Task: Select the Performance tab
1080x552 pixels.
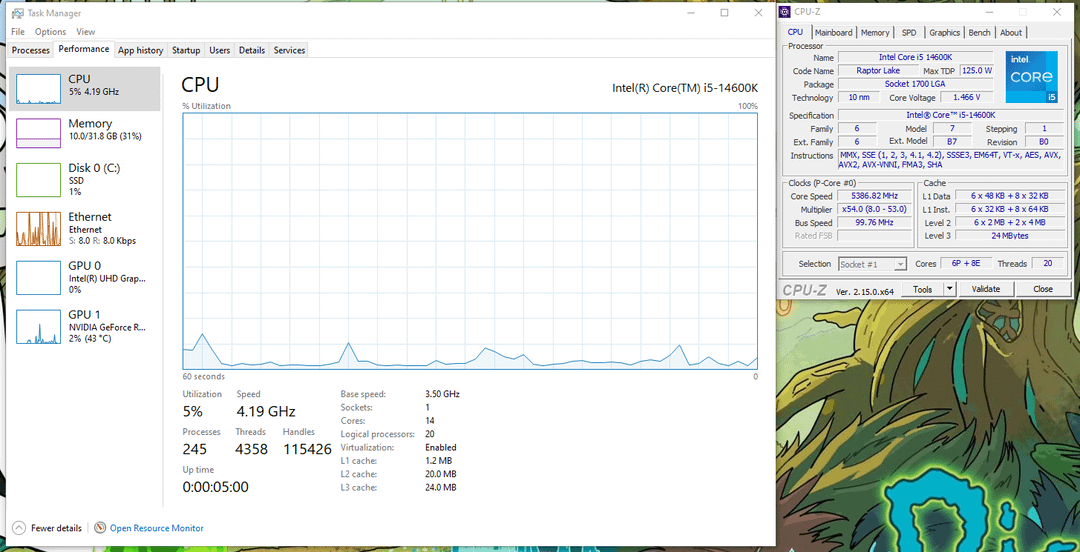Action: click(x=83, y=49)
